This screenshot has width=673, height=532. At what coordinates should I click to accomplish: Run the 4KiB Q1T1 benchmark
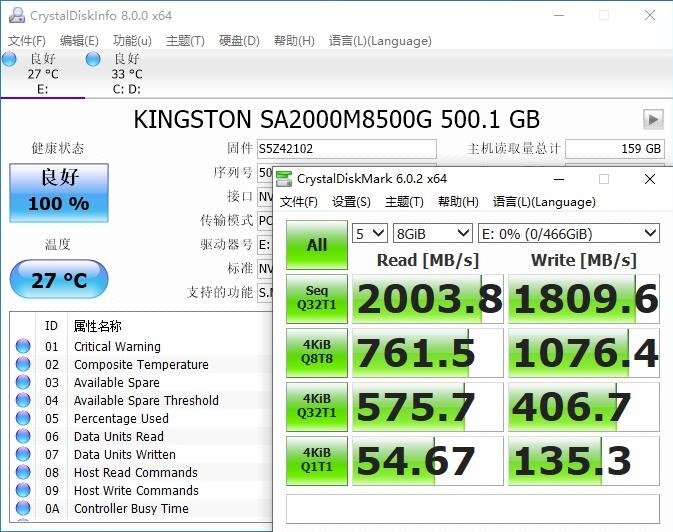click(317, 461)
